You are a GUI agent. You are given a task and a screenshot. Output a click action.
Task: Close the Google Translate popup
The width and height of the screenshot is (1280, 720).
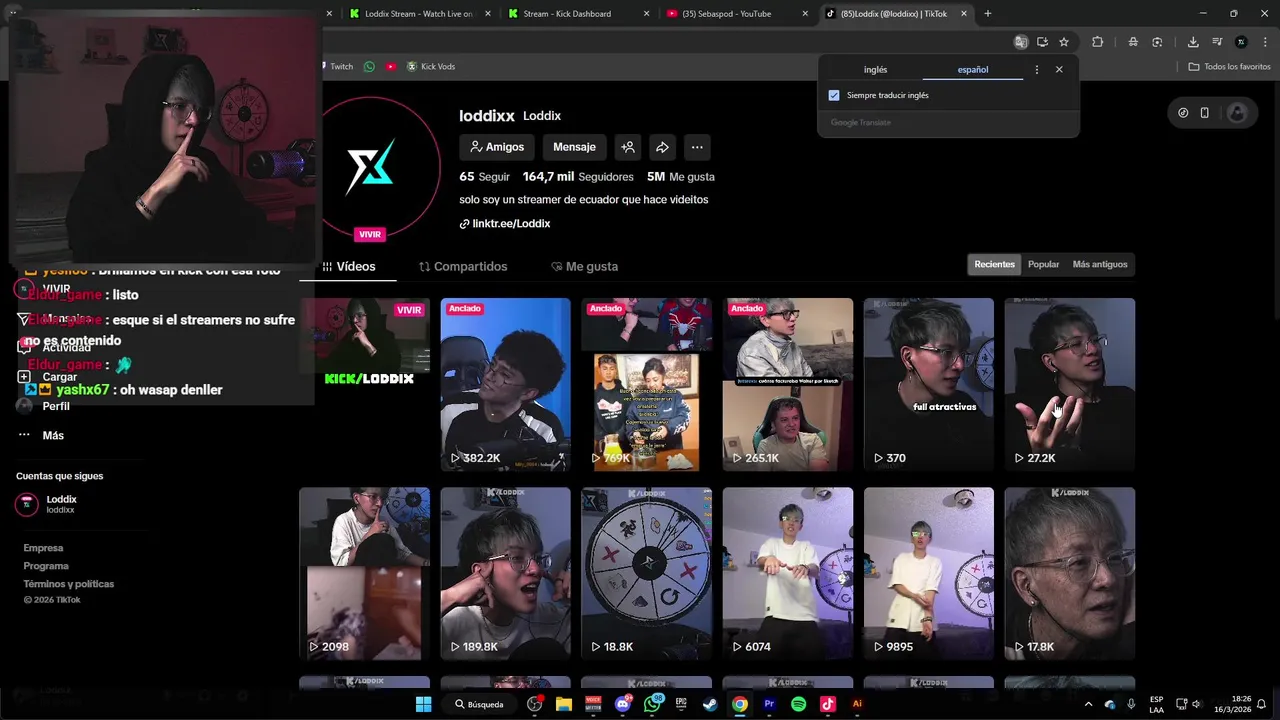tap(1059, 70)
